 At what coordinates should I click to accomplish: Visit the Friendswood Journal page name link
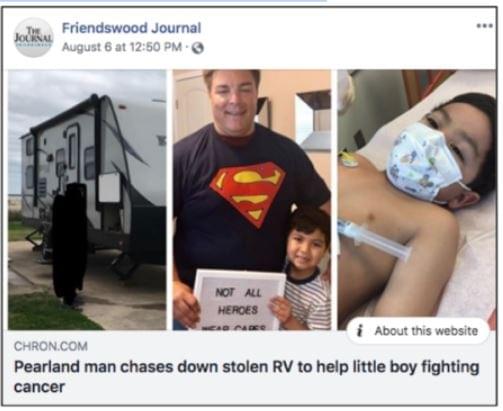(x=132, y=28)
